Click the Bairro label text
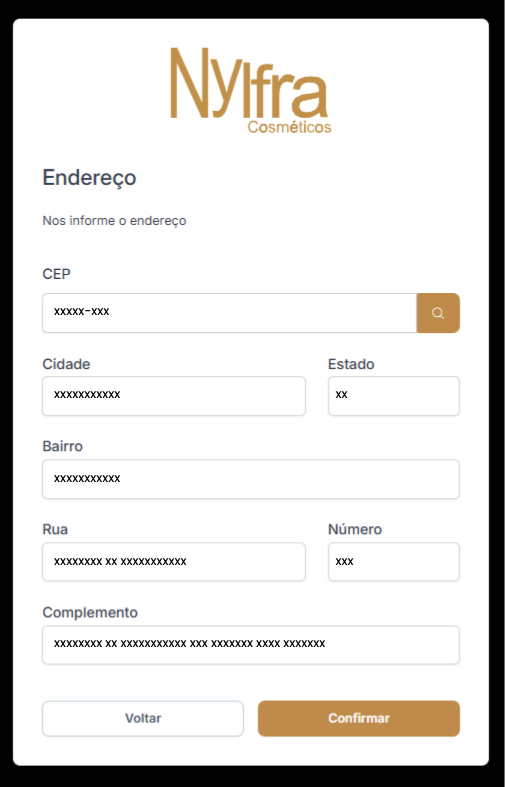505x787 pixels. click(62, 446)
